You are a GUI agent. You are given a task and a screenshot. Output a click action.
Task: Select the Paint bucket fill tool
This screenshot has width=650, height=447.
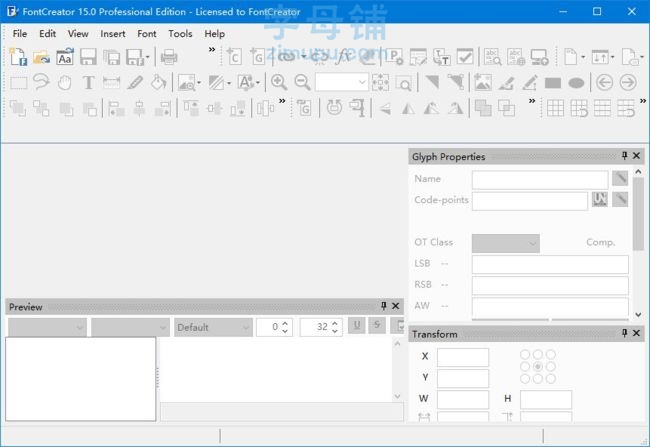point(158,83)
